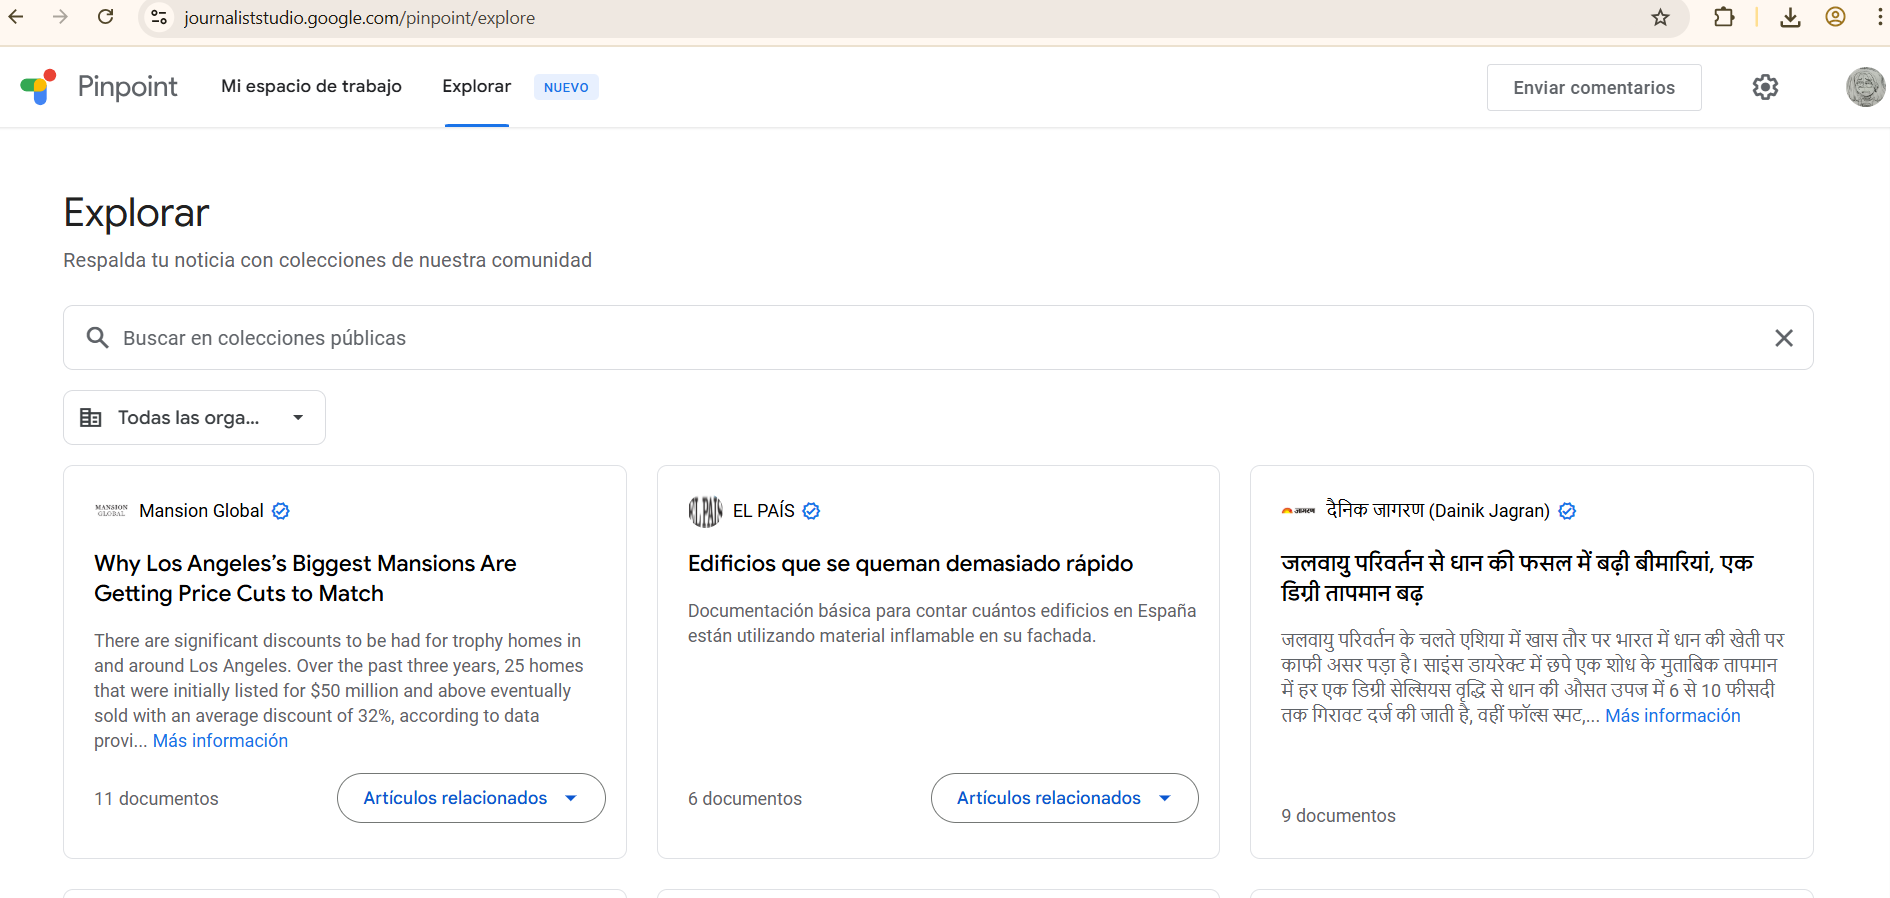Switch to Mi espacio de trabajo tab
1890x898 pixels.
(x=311, y=86)
